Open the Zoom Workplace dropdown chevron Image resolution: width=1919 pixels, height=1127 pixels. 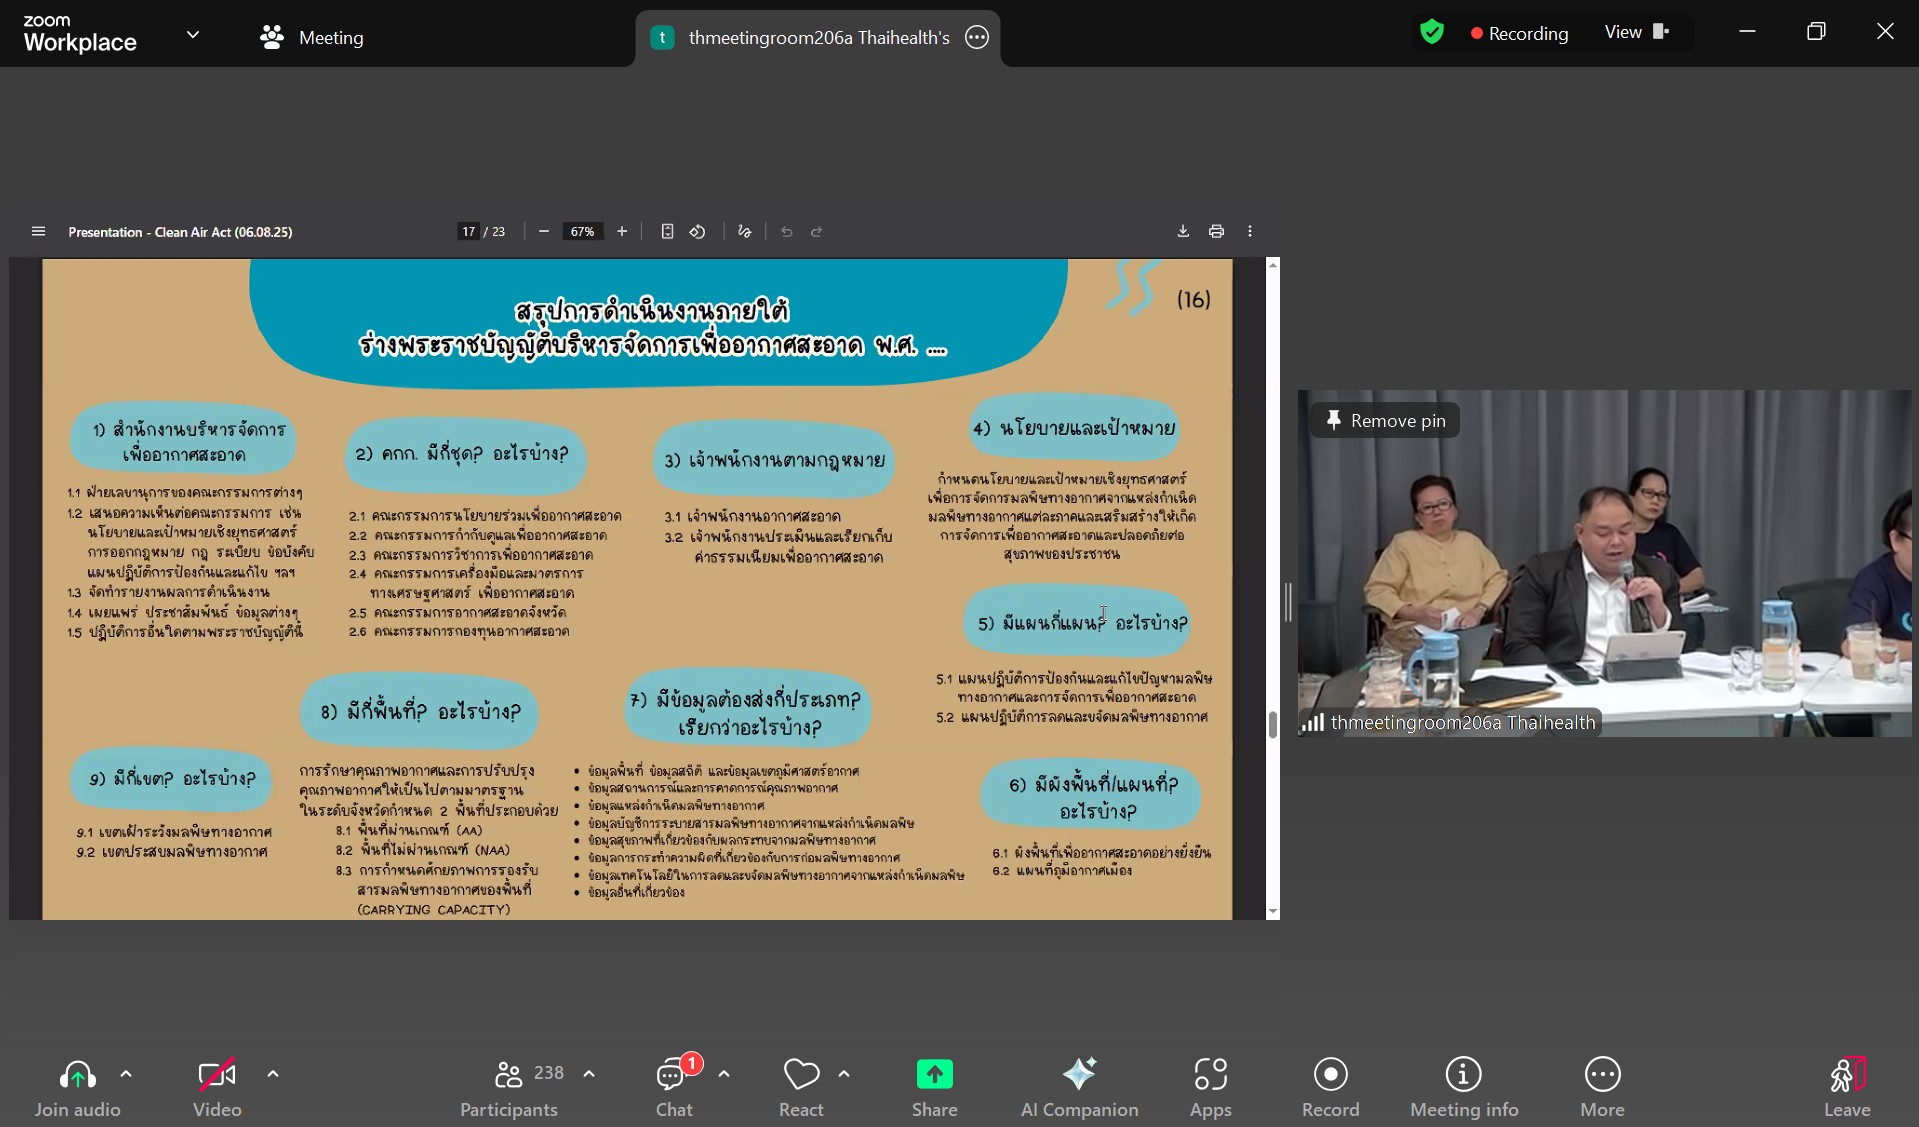click(x=193, y=35)
